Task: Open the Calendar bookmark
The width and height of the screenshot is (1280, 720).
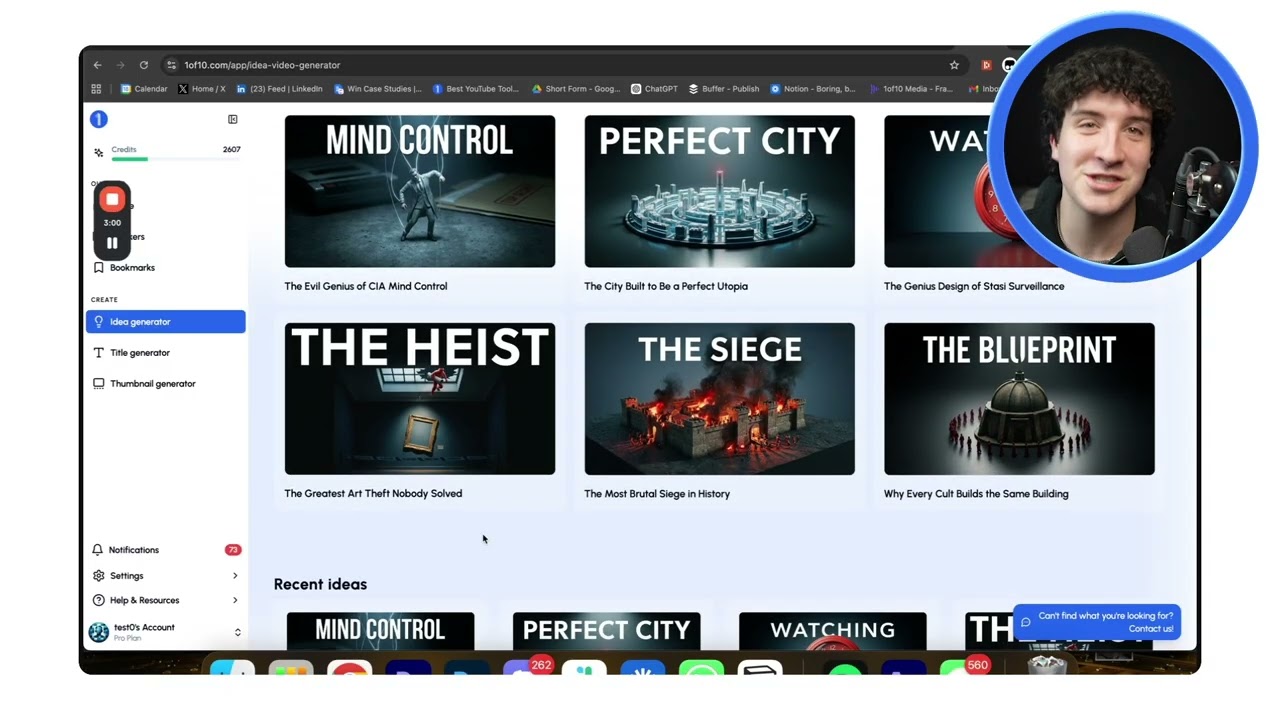Action: 144,89
